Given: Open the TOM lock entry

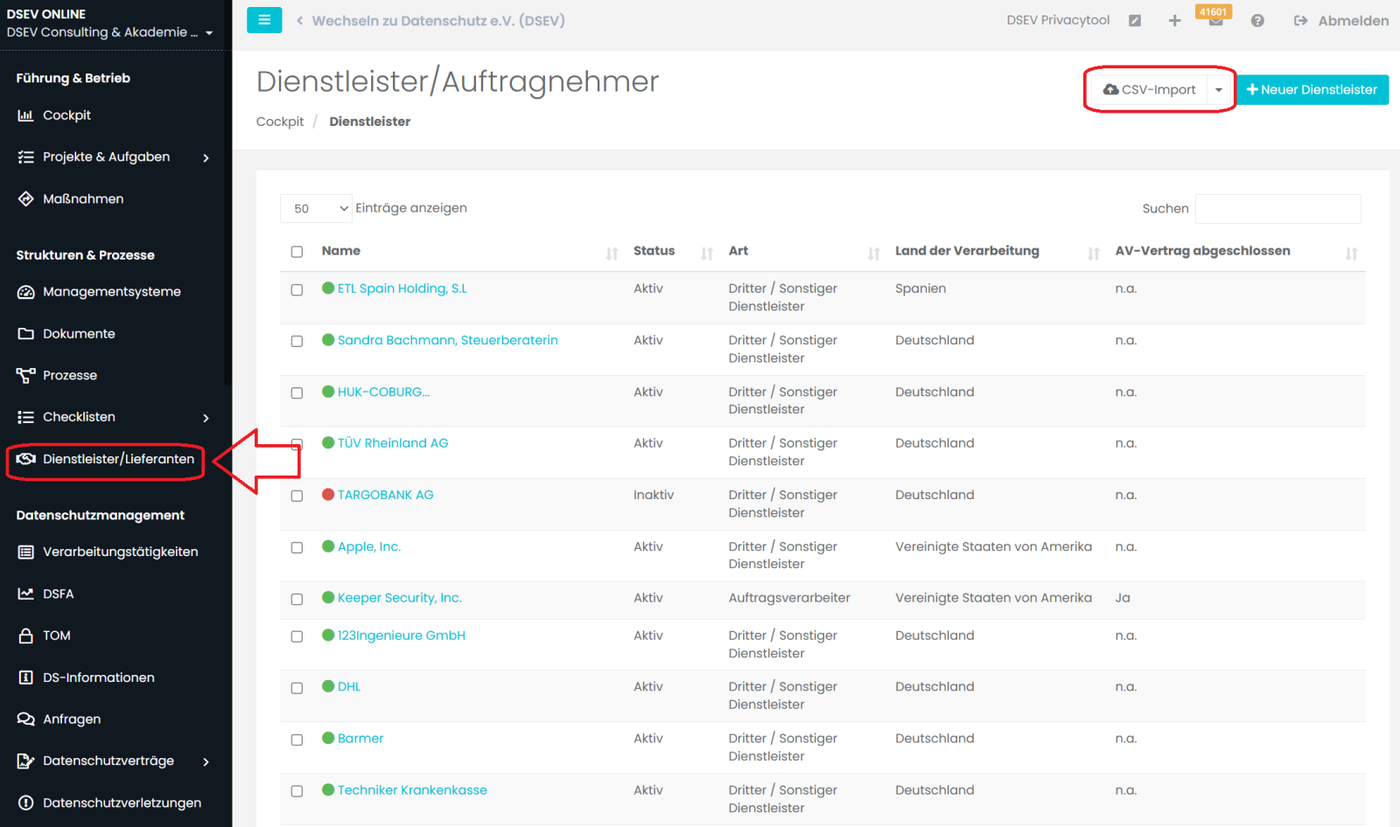Looking at the screenshot, I should [56, 635].
